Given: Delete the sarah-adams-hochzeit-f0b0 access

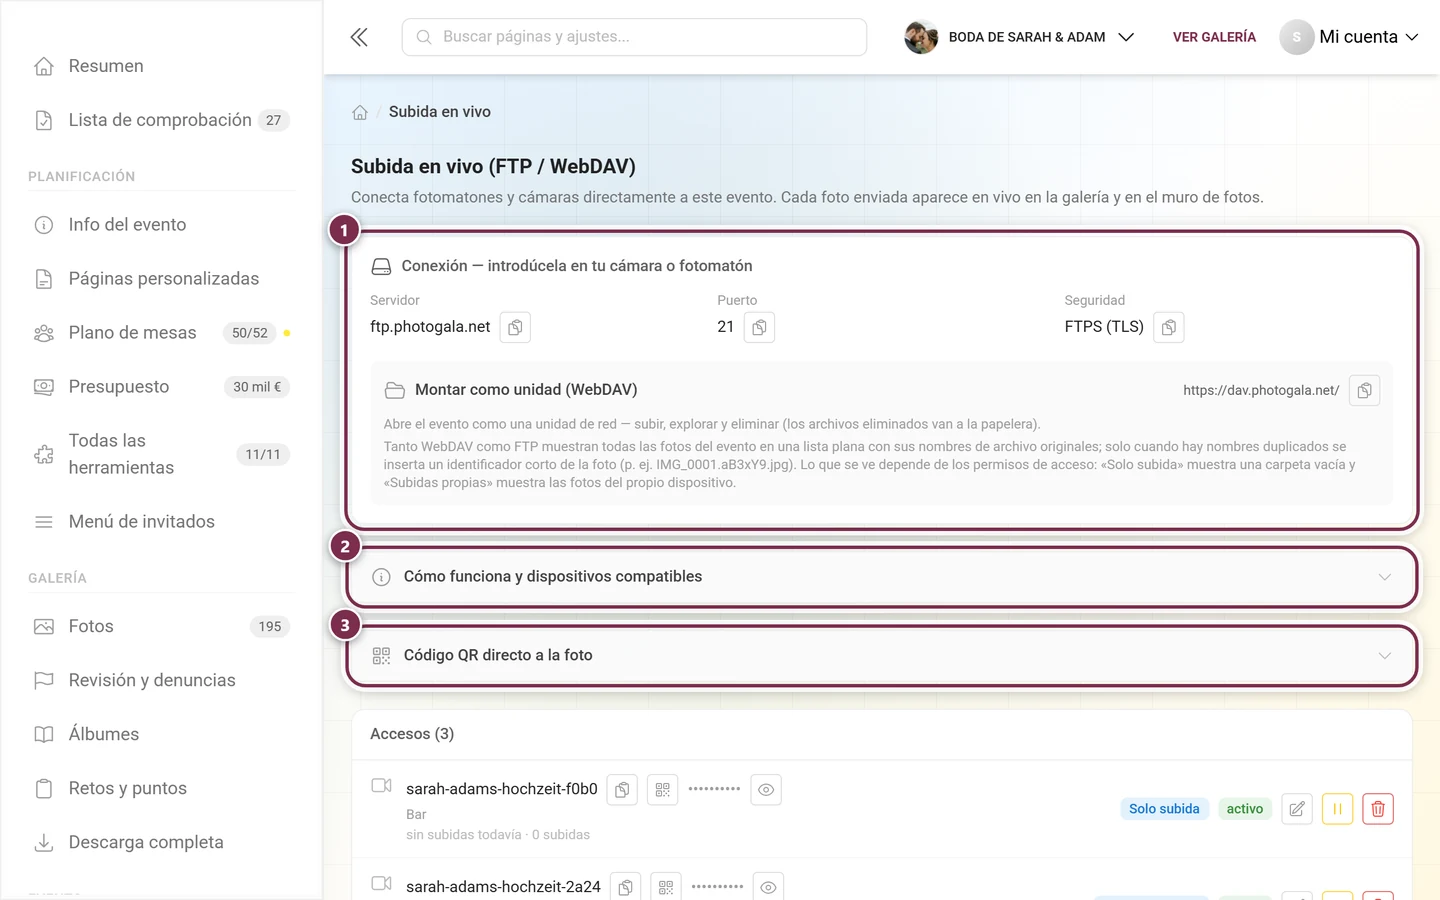Looking at the screenshot, I should coord(1378,809).
